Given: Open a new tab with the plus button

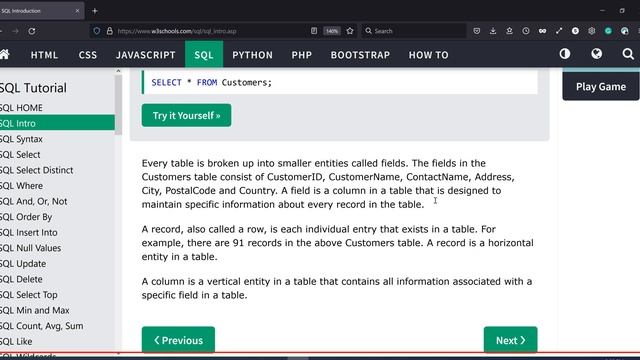Looking at the screenshot, I should [x=95, y=11].
